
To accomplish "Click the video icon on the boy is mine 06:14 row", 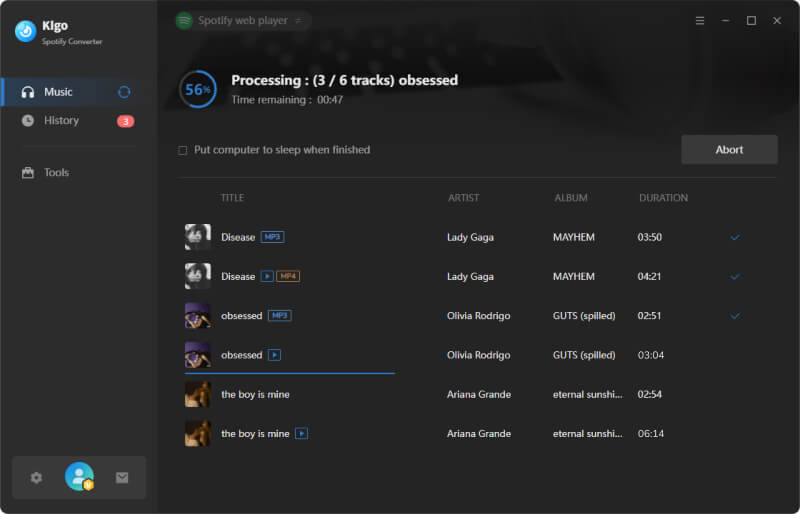I will pyautogui.click(x=302, y=433).
